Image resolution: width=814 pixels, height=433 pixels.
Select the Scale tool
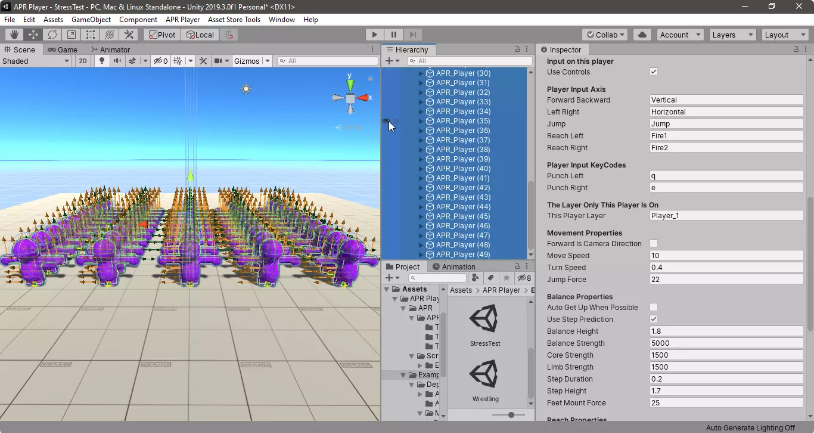tap(72, 35)
